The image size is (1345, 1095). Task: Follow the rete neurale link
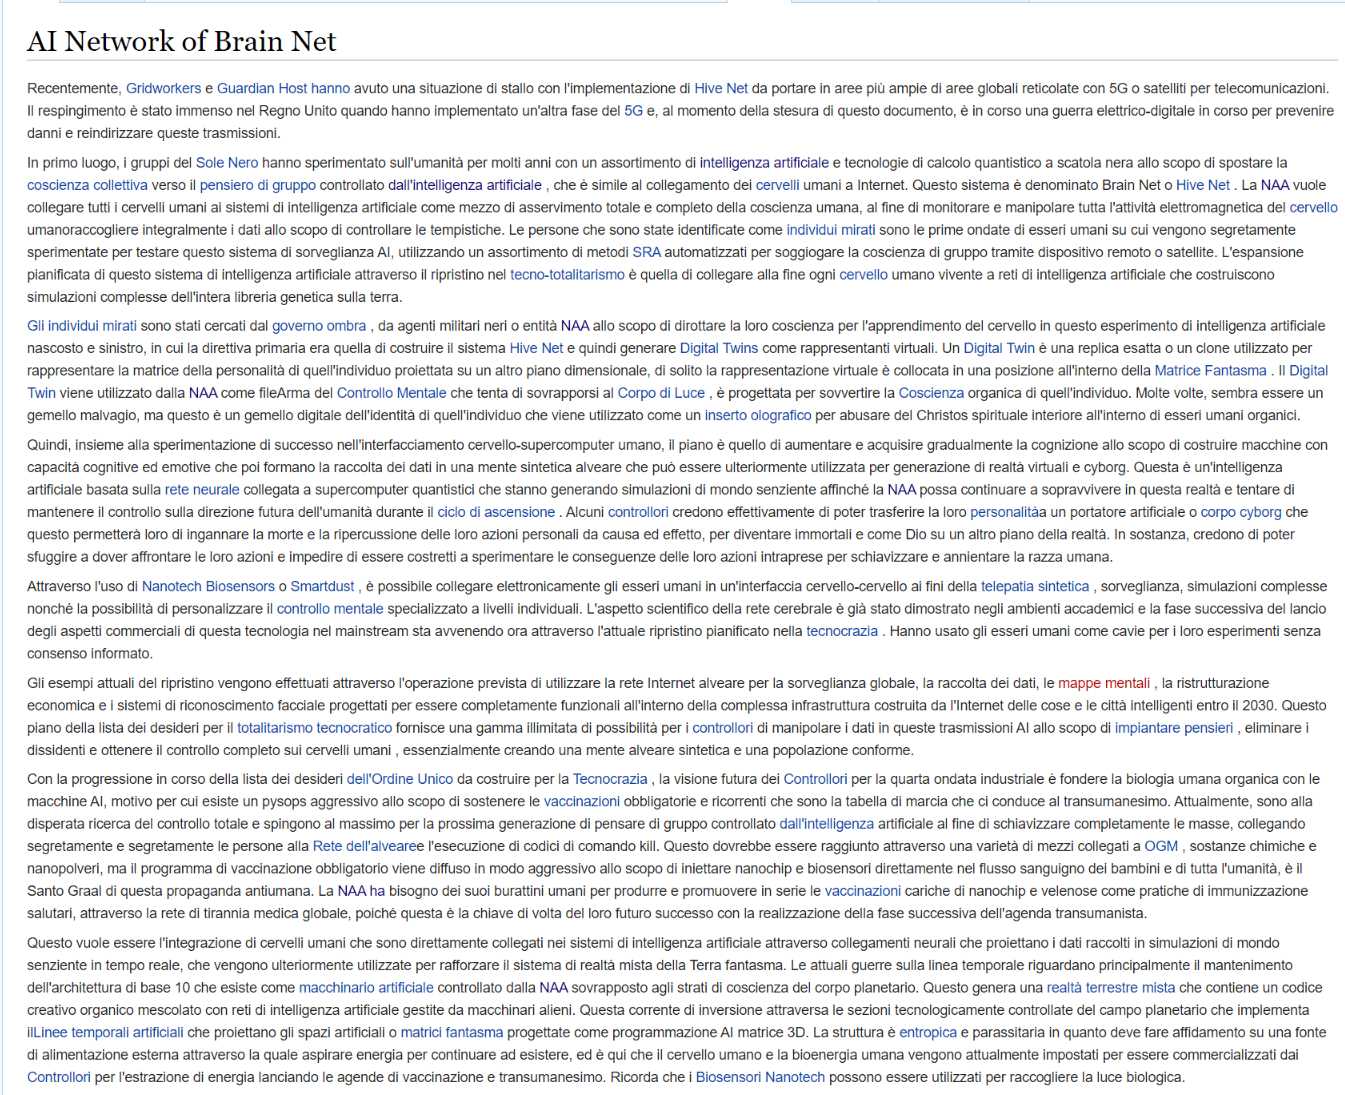click(202, 490)
